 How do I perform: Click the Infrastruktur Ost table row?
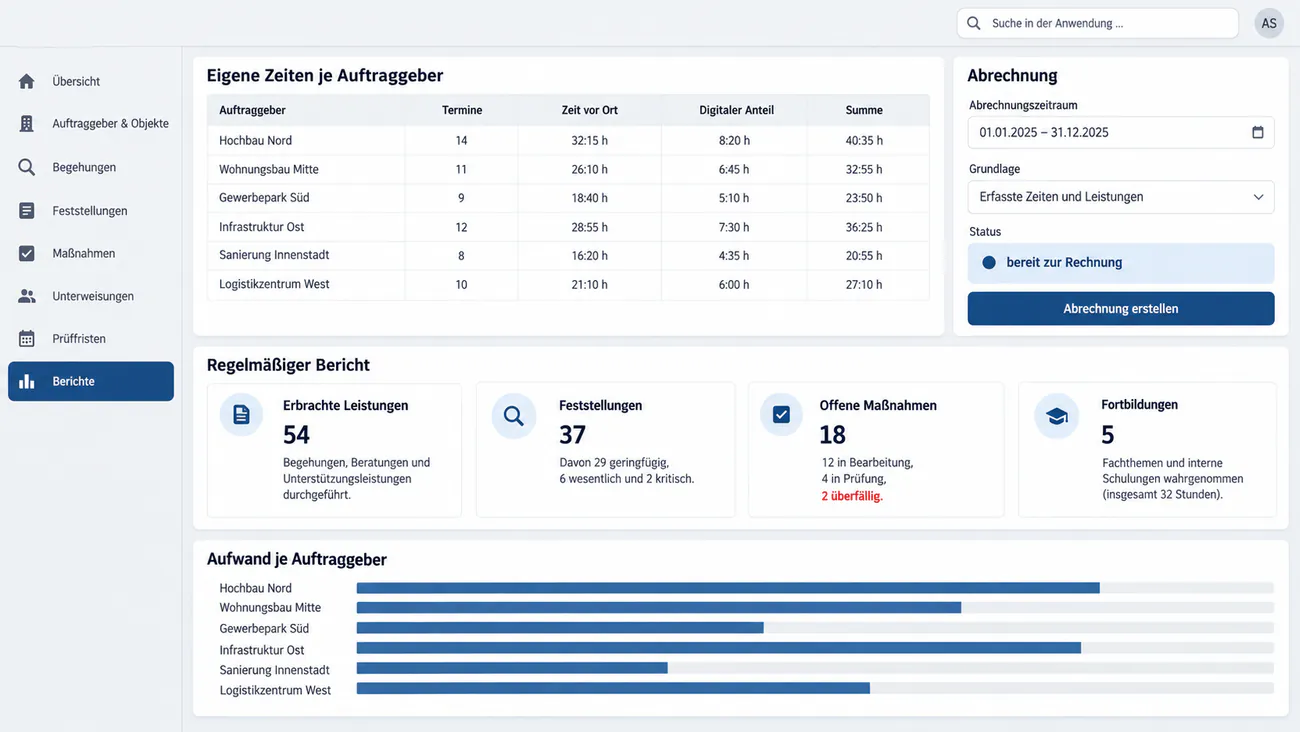pyautogui.click(x=568, y=227)
